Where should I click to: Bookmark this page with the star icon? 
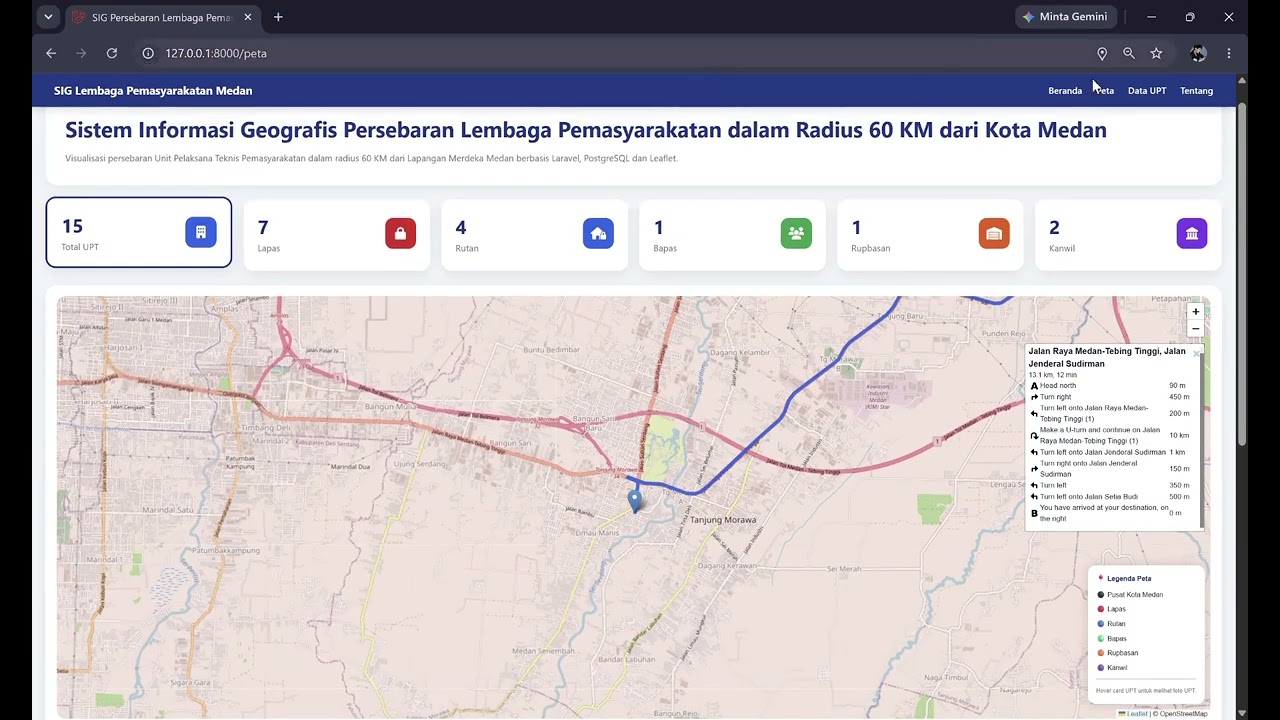point(1156,53)
